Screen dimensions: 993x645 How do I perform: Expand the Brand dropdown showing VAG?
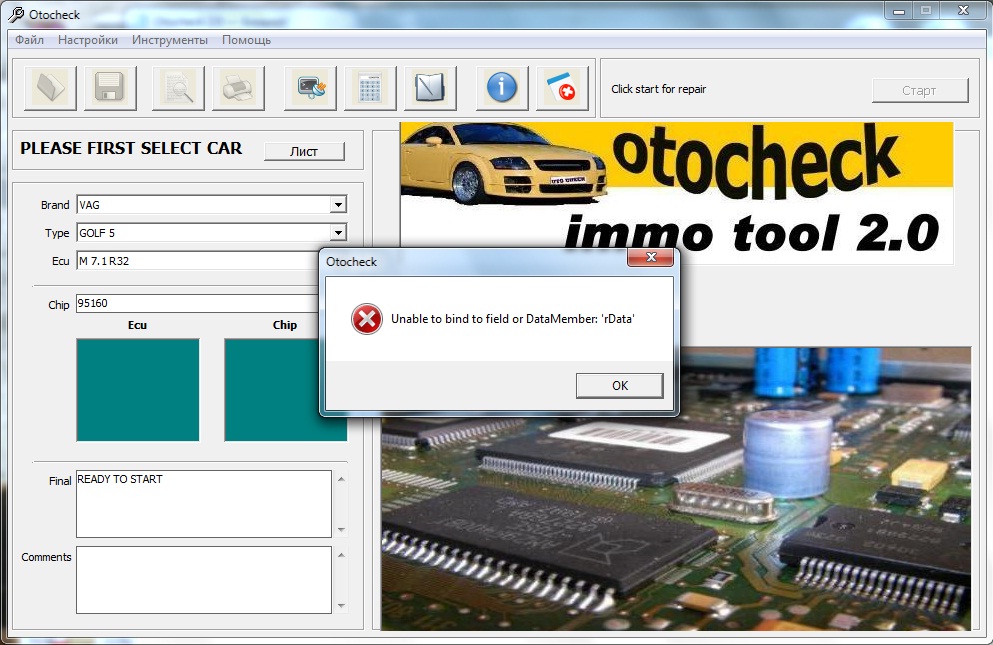tap(338, 205)
